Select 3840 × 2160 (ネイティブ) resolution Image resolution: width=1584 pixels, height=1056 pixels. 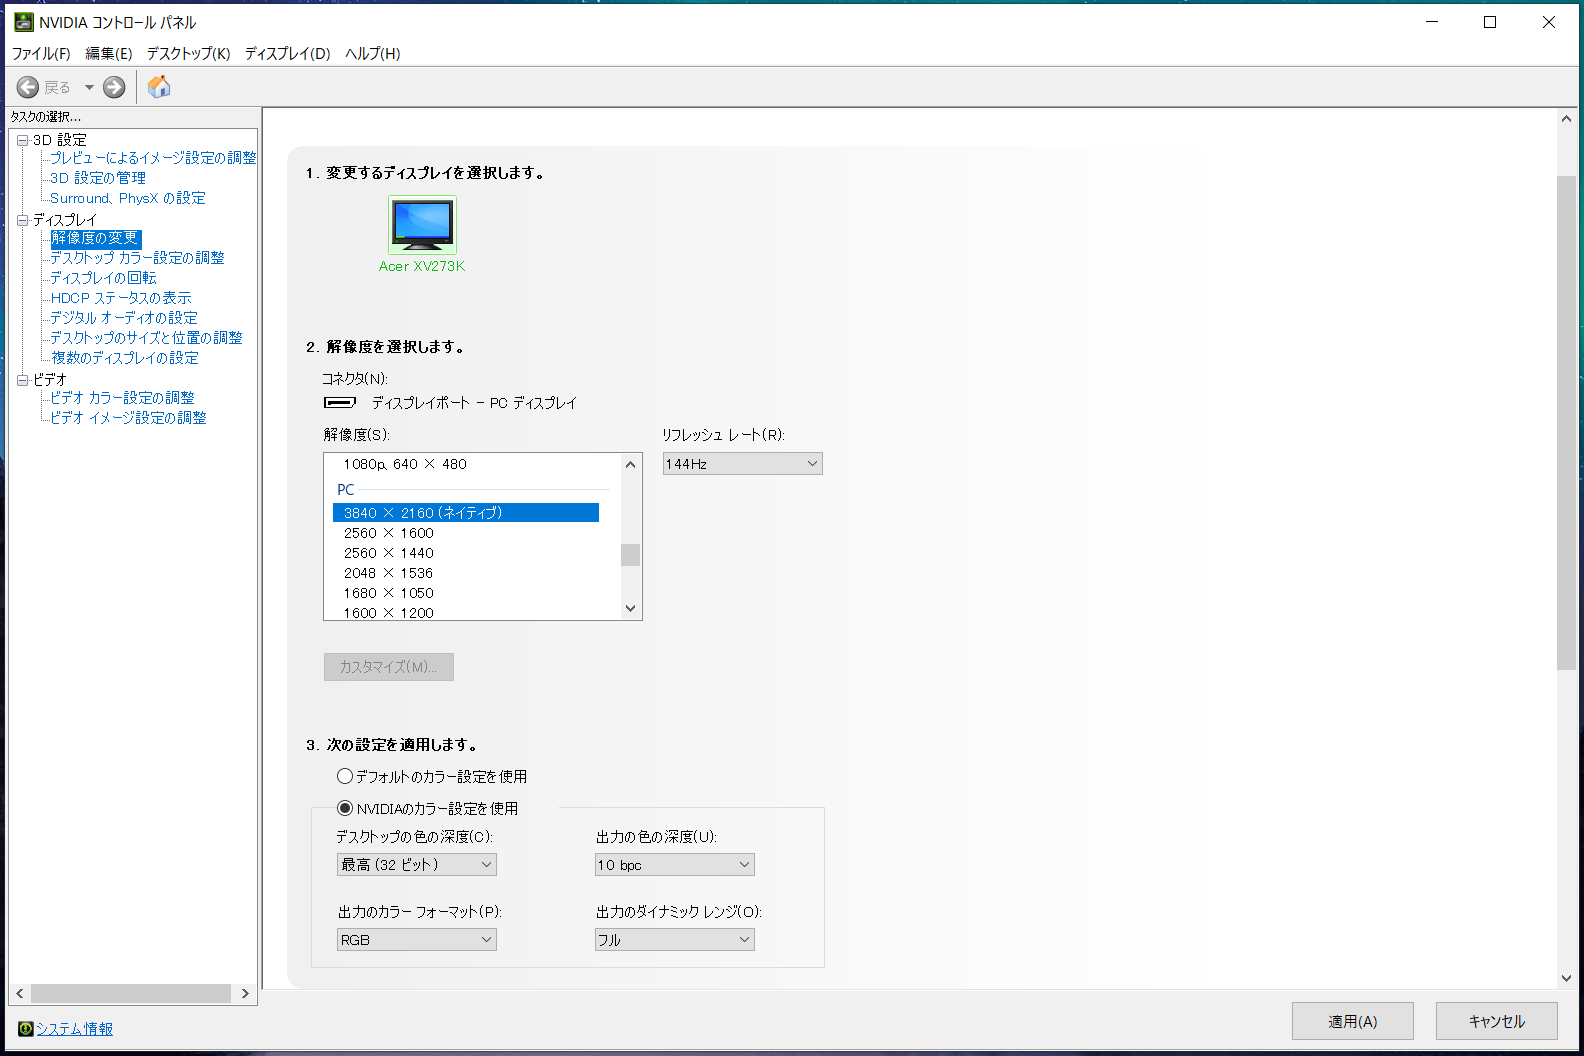pos(466,513)
